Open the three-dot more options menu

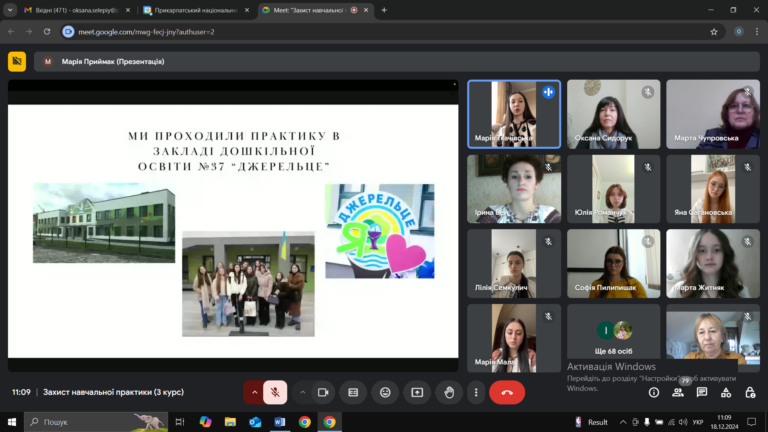476,392
